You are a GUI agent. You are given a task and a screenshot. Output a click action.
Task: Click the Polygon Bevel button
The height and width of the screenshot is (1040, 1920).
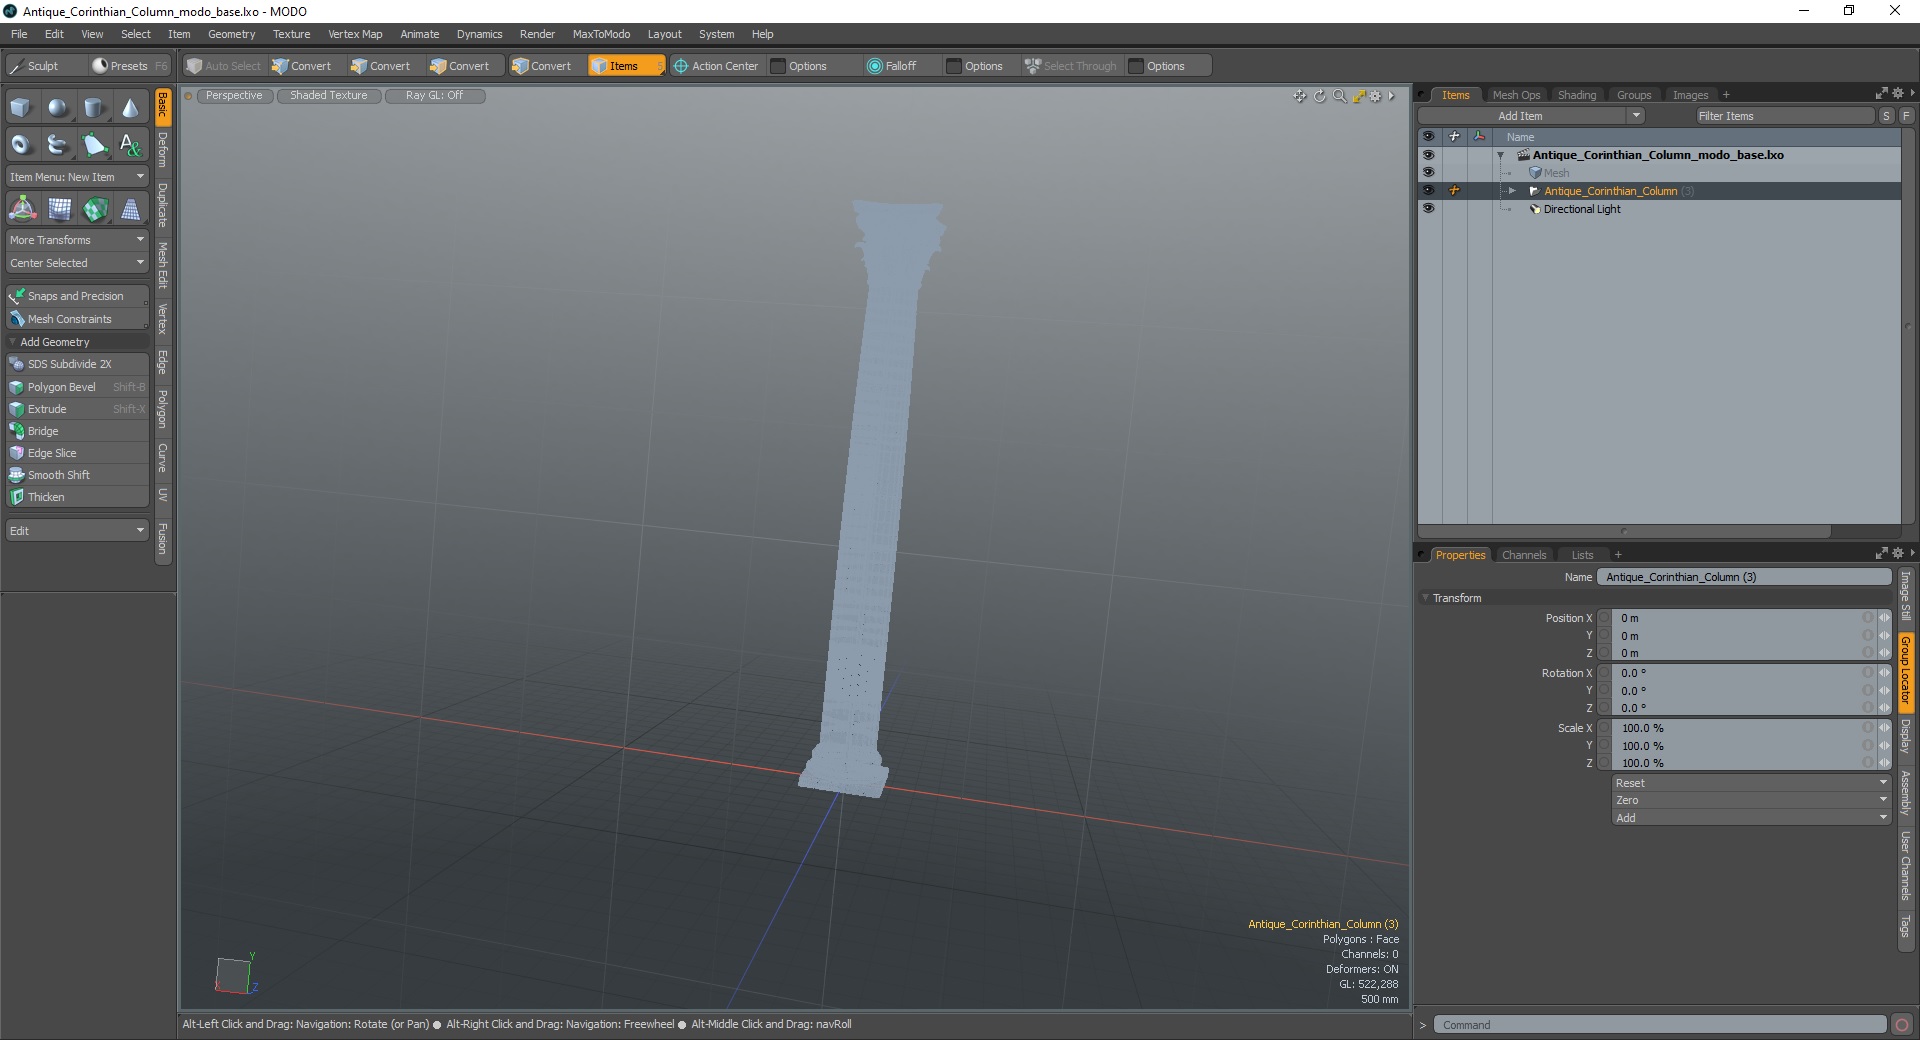point(77,387)
